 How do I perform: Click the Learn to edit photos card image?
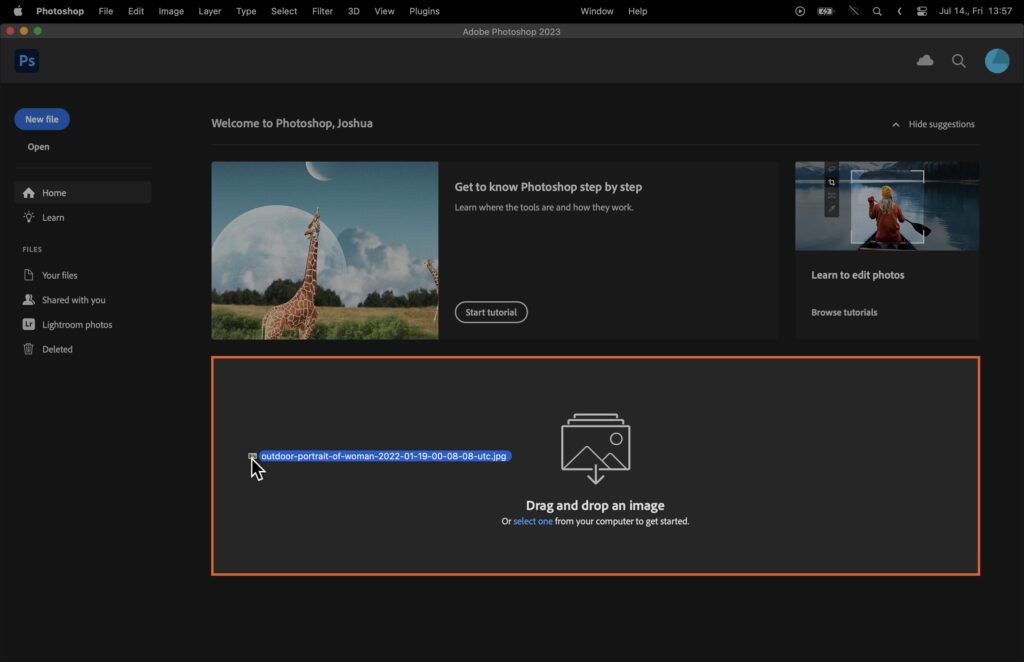click(886, 205)
